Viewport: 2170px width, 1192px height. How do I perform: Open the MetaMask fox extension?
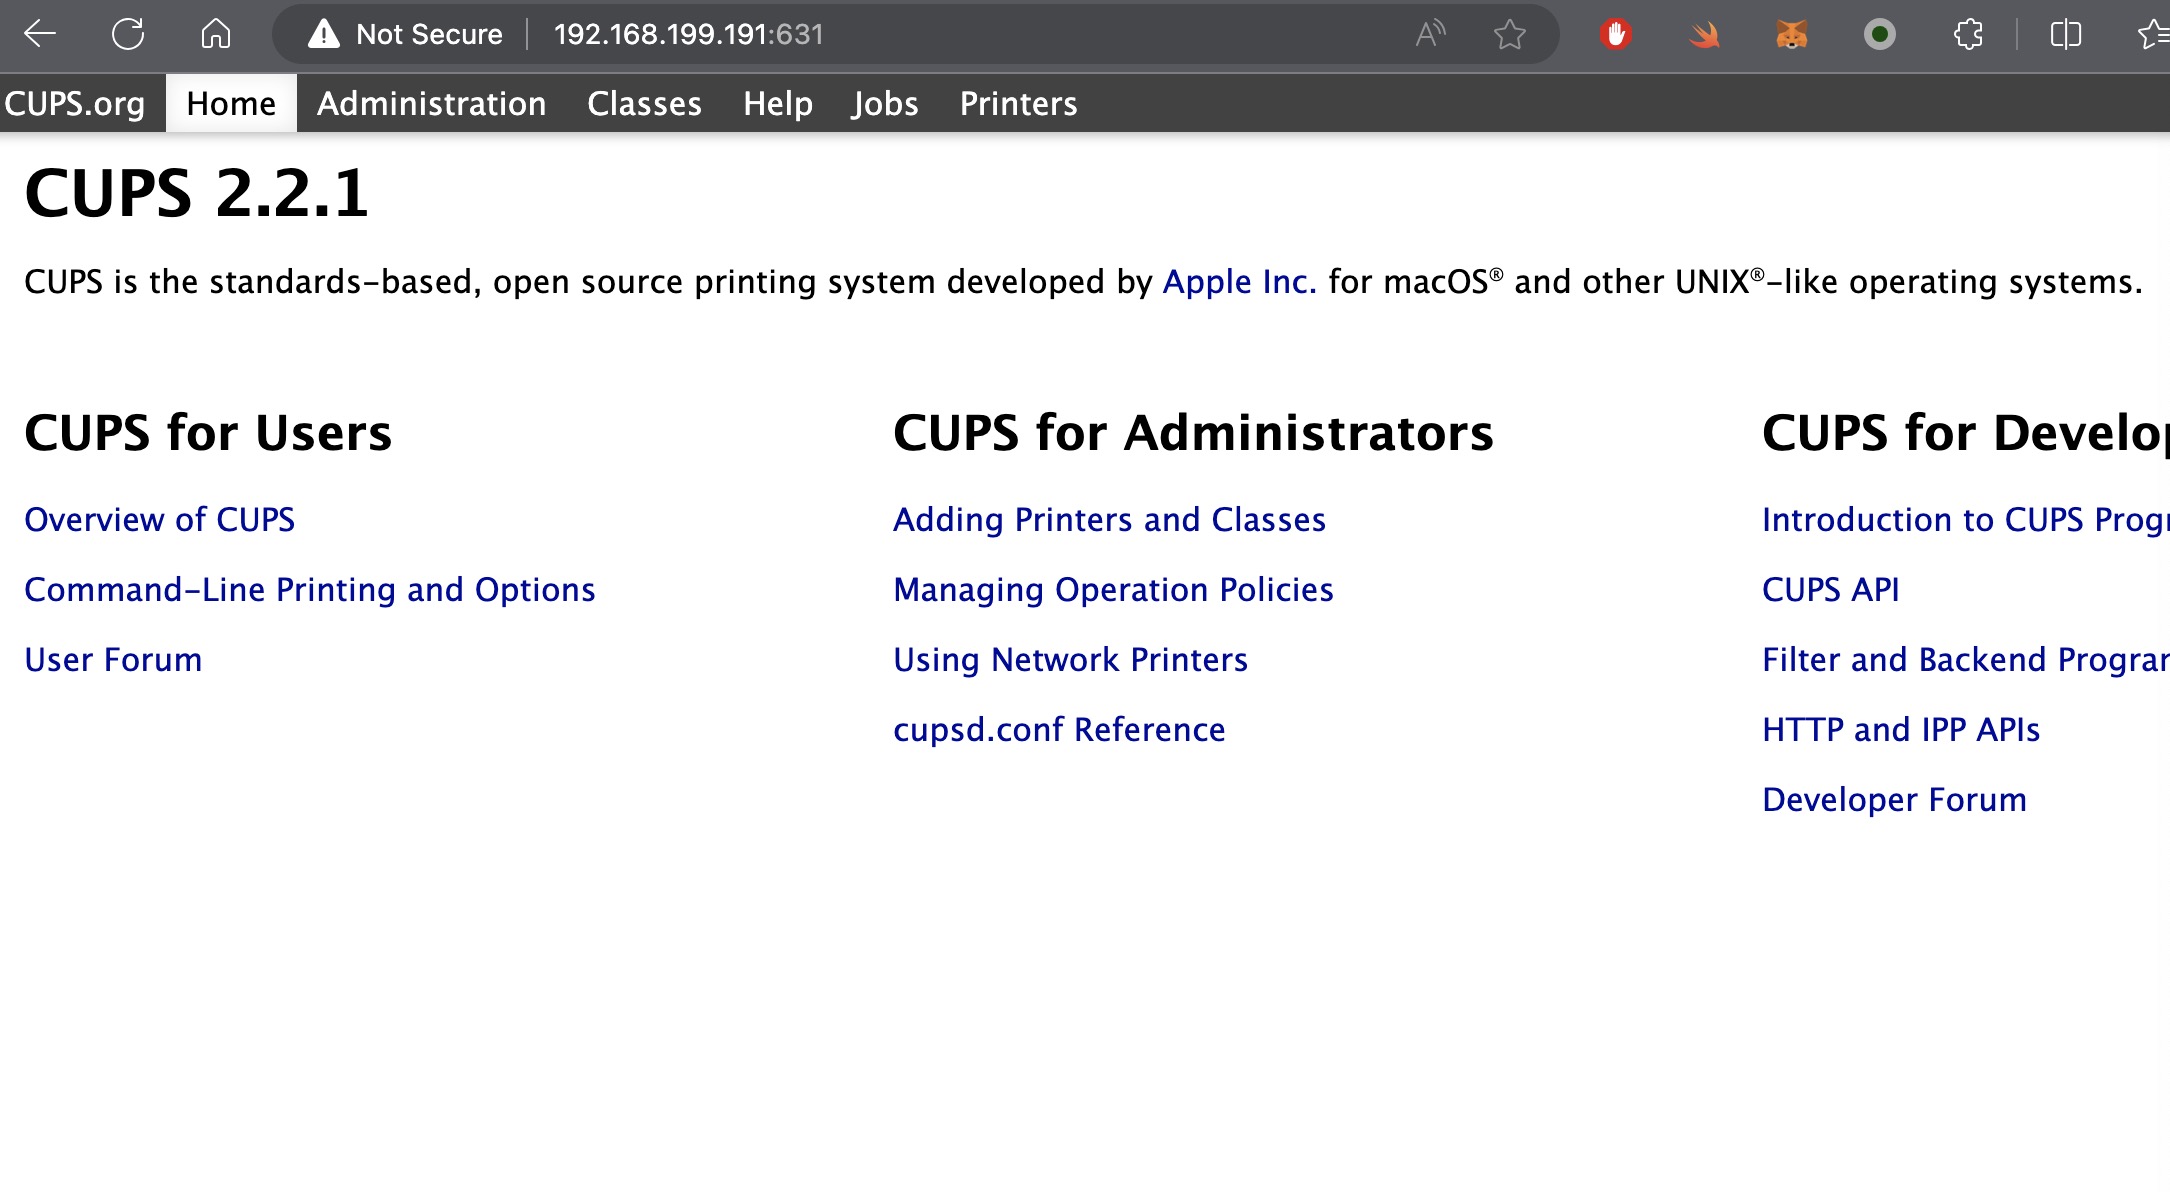tap(1792, 35)
